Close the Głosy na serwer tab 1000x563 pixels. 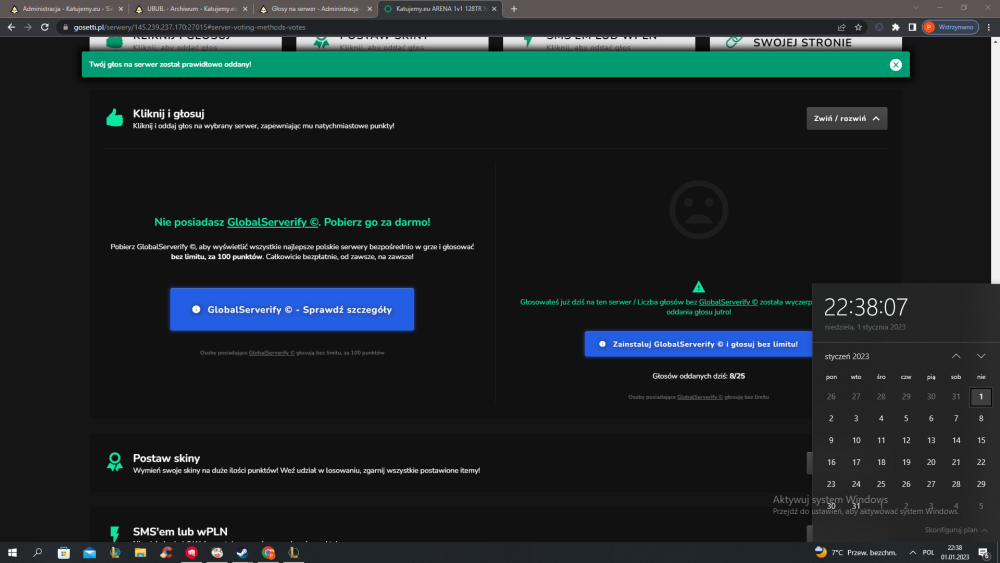369,9
